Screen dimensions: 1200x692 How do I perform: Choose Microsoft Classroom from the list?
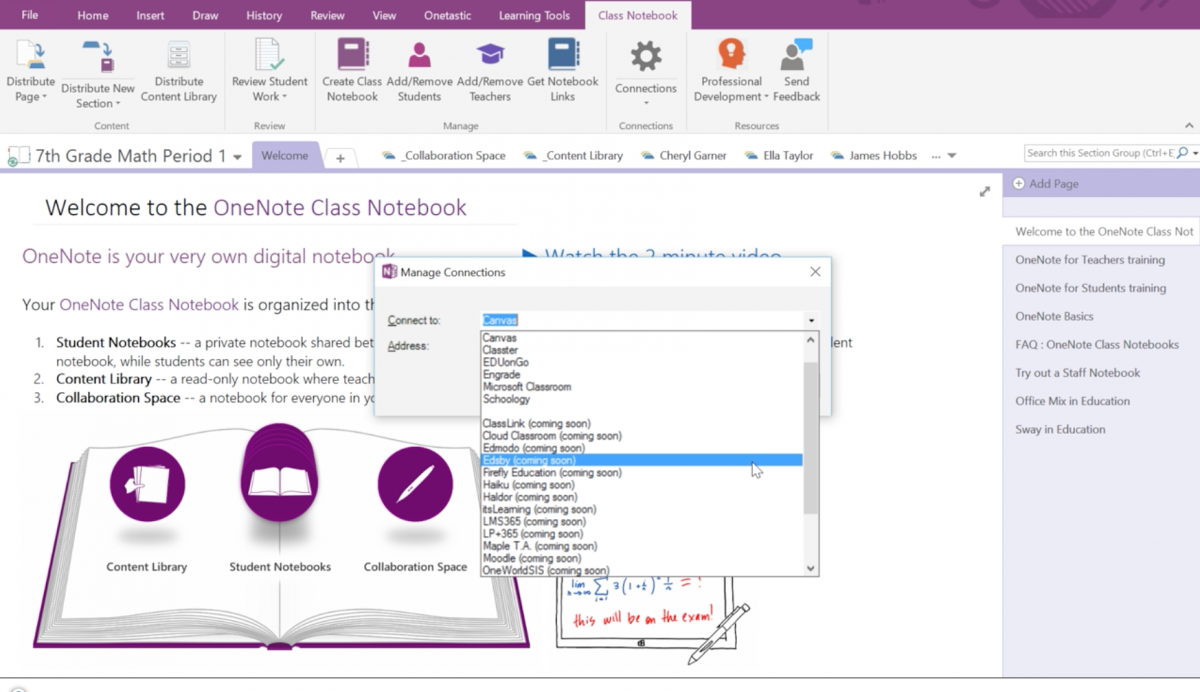pos(642,387)
